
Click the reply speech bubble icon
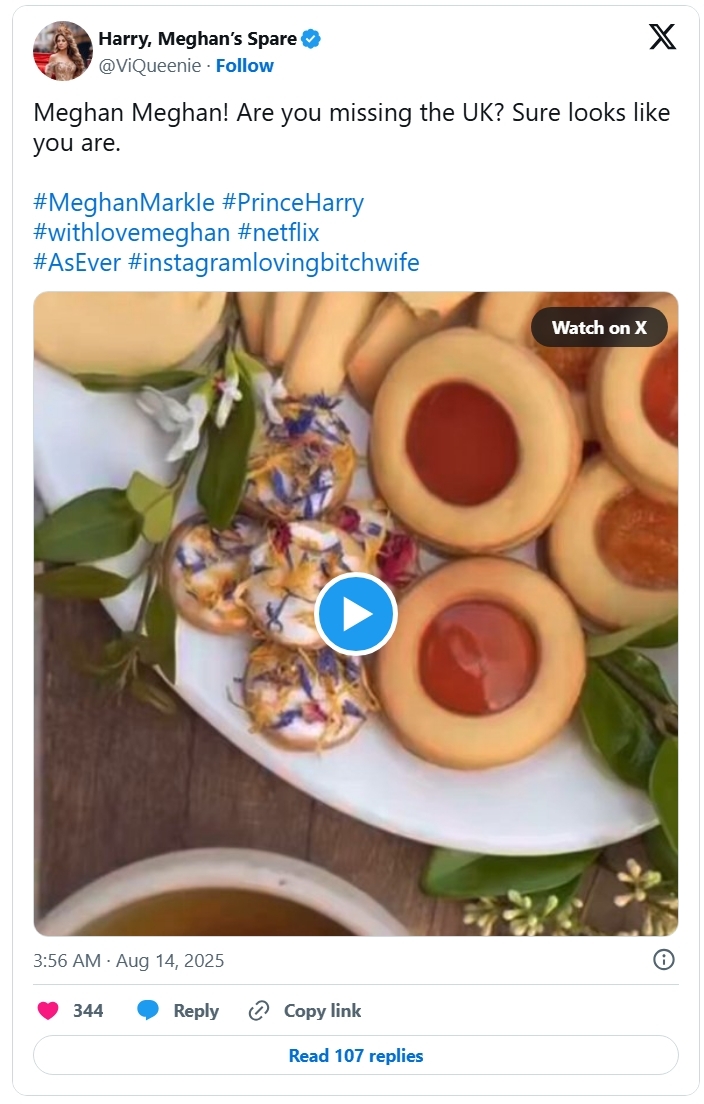[x=148, y=1011]
